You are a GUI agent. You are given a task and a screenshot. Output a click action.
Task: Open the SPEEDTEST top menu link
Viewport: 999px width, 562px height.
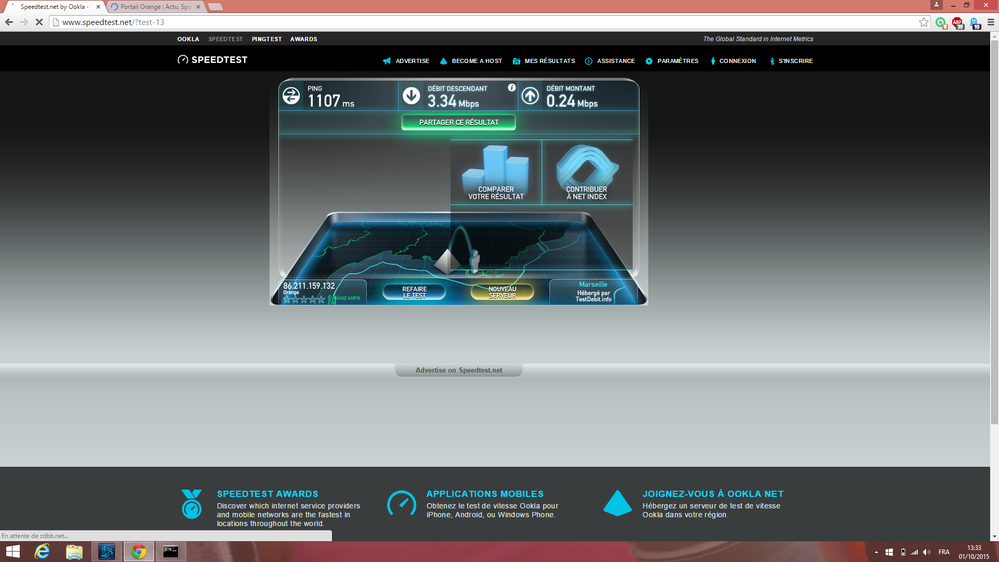[x=226, y=39]
